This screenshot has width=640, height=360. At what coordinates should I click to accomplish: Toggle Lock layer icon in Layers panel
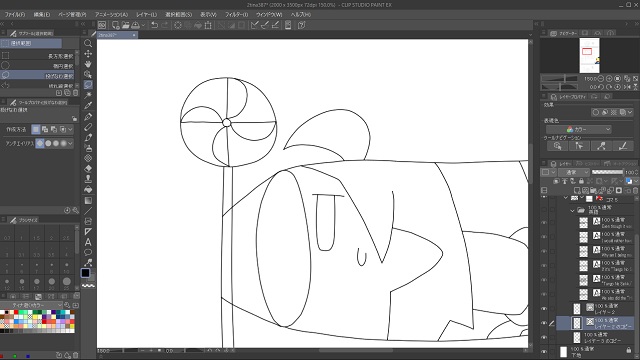(x=581, y=181)
